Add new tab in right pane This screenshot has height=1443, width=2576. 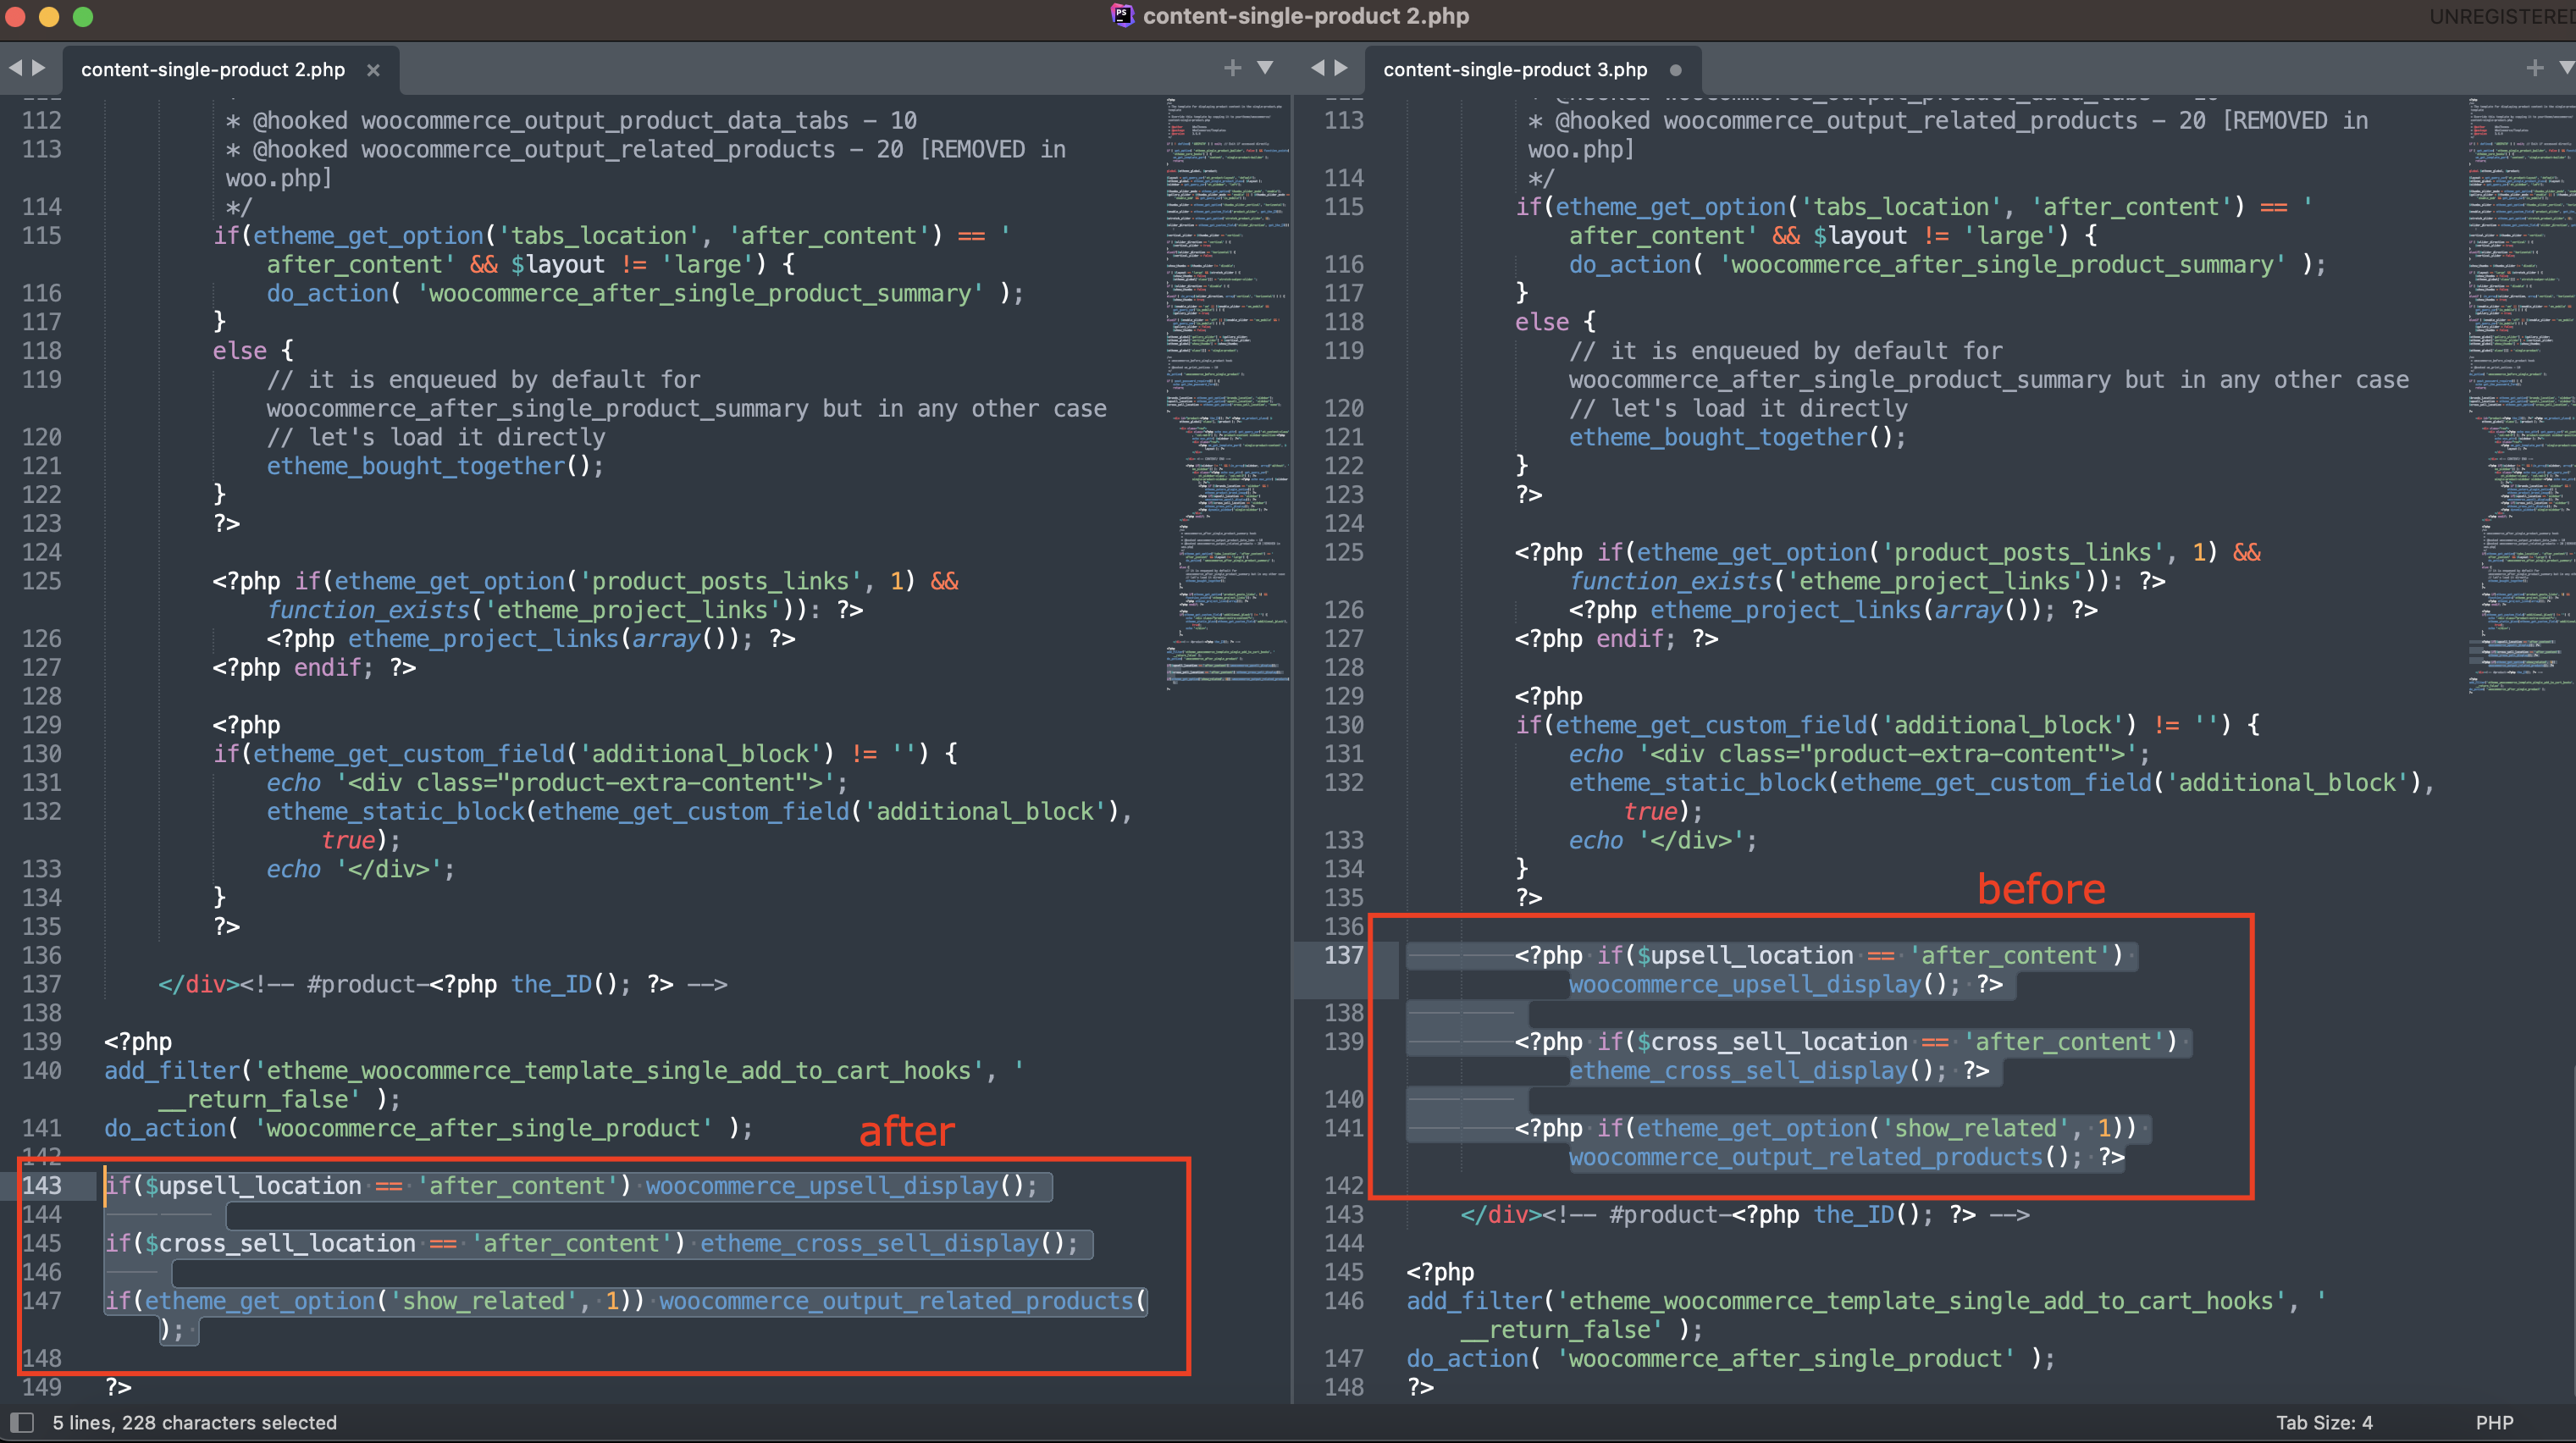2535,68
